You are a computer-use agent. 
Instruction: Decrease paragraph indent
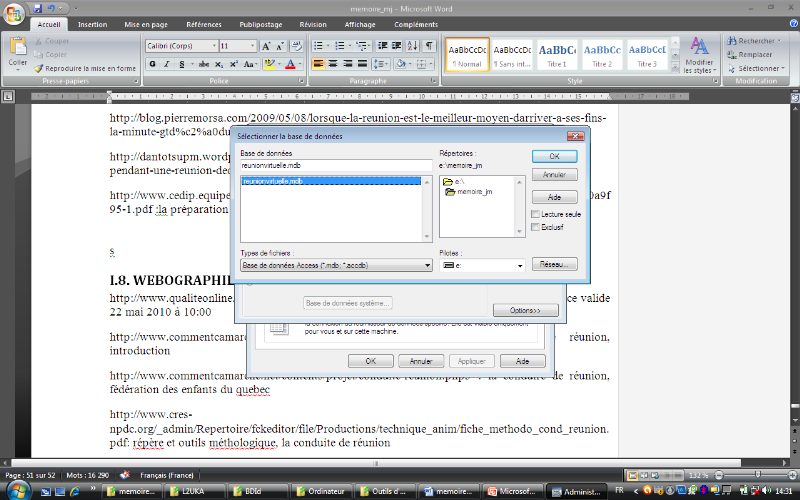coord(382,46)
